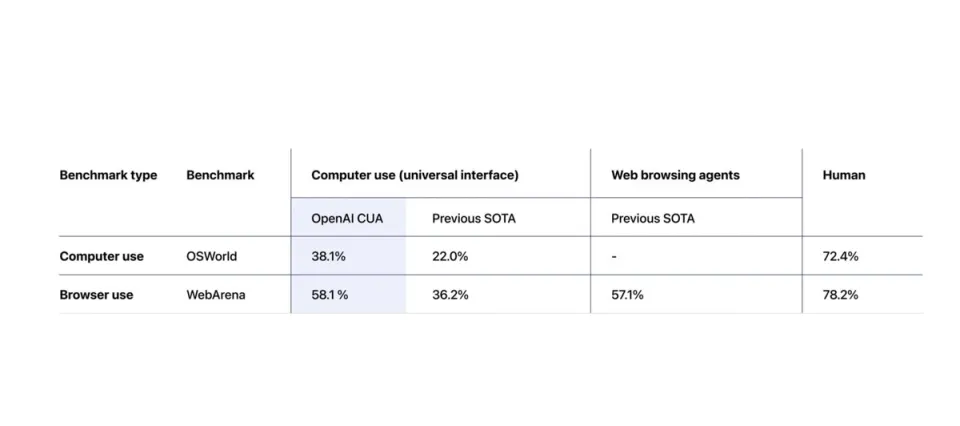Select the "Computer use" row label
This screenshot has height=426, width=960.
(x=101, y=256)
